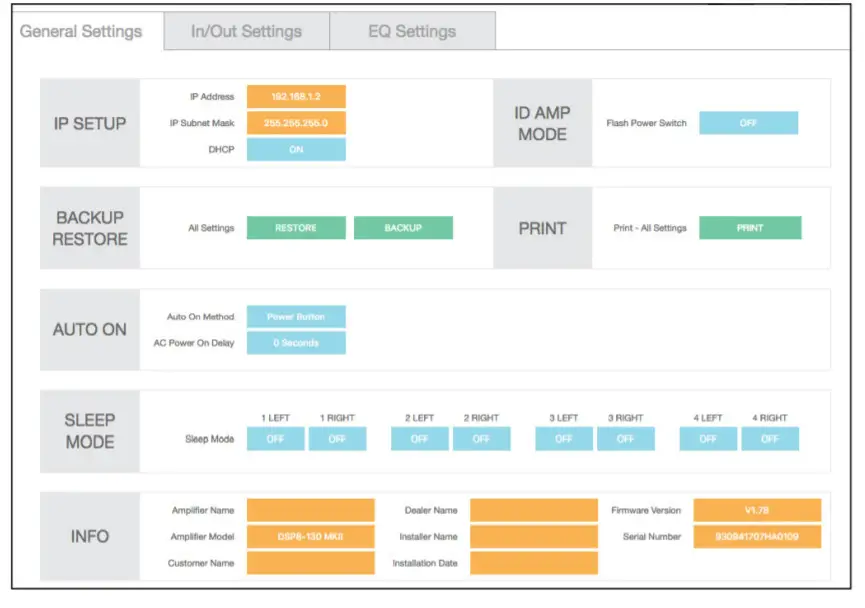Open the Auto On Method dropdown
Screen dimensions: 865x608
[x=296, y=317]
